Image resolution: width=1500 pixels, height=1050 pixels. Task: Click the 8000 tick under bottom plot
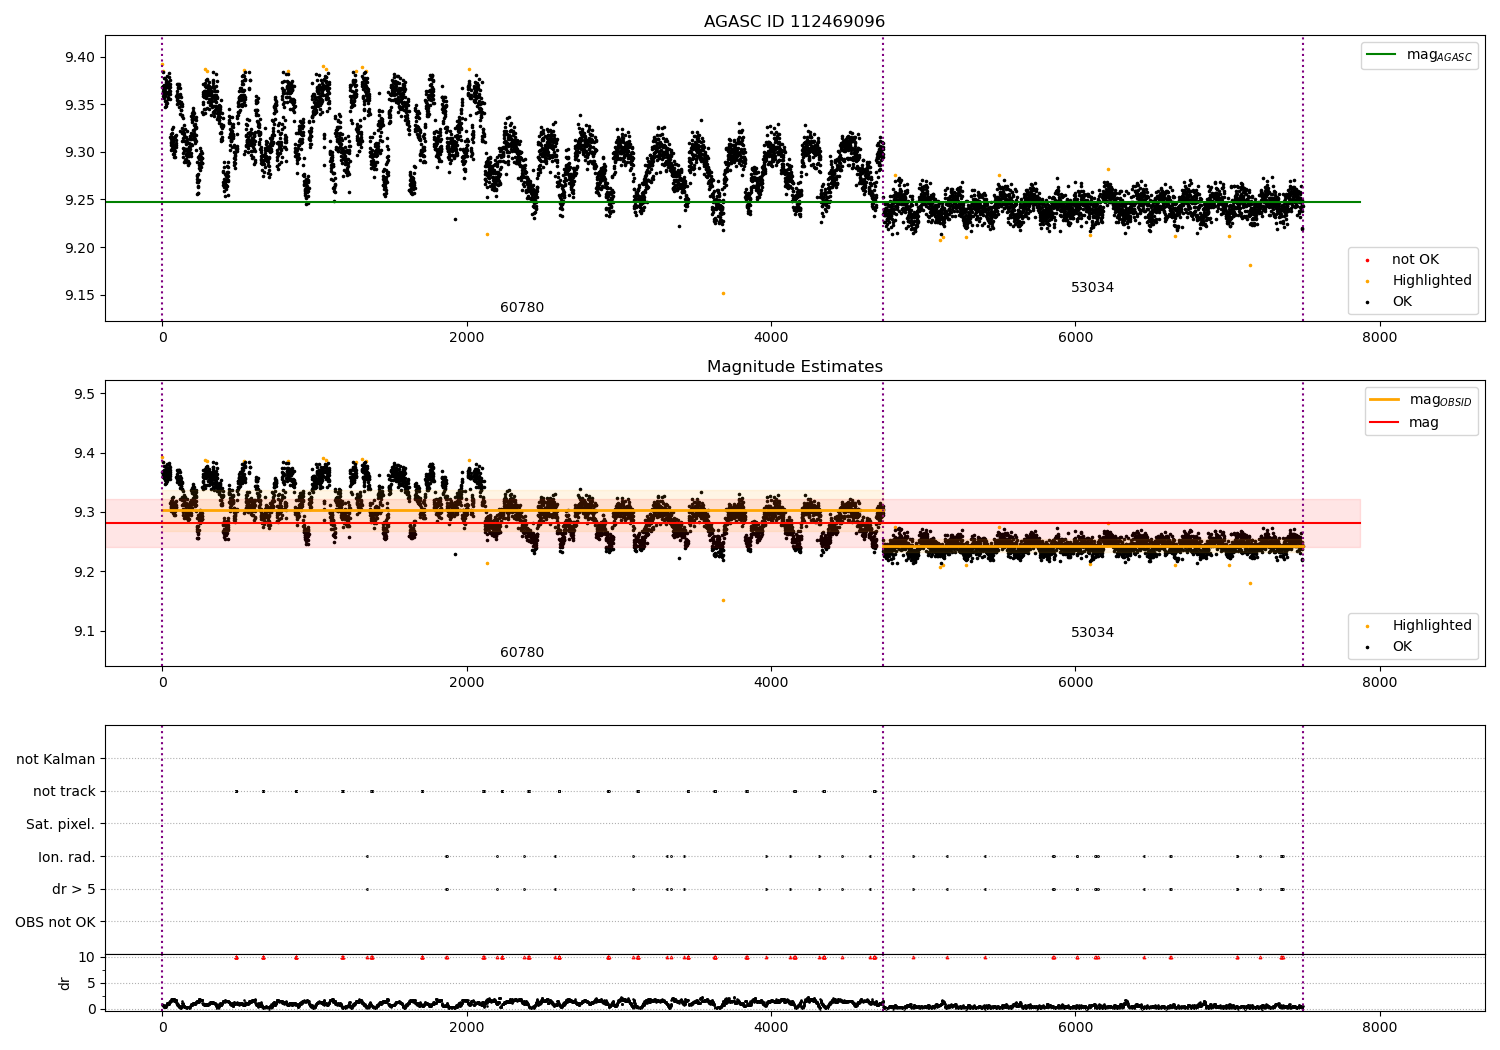click(x=1379, y=1027)
